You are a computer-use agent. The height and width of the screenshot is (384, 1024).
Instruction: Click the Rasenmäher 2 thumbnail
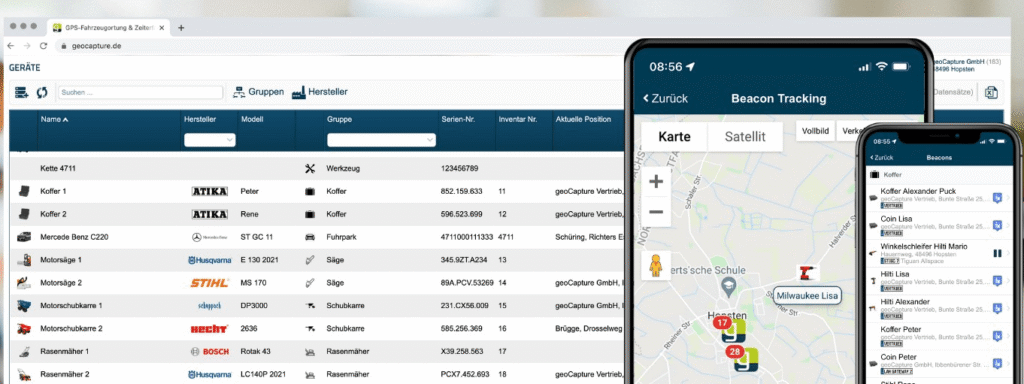coord(24,375)
